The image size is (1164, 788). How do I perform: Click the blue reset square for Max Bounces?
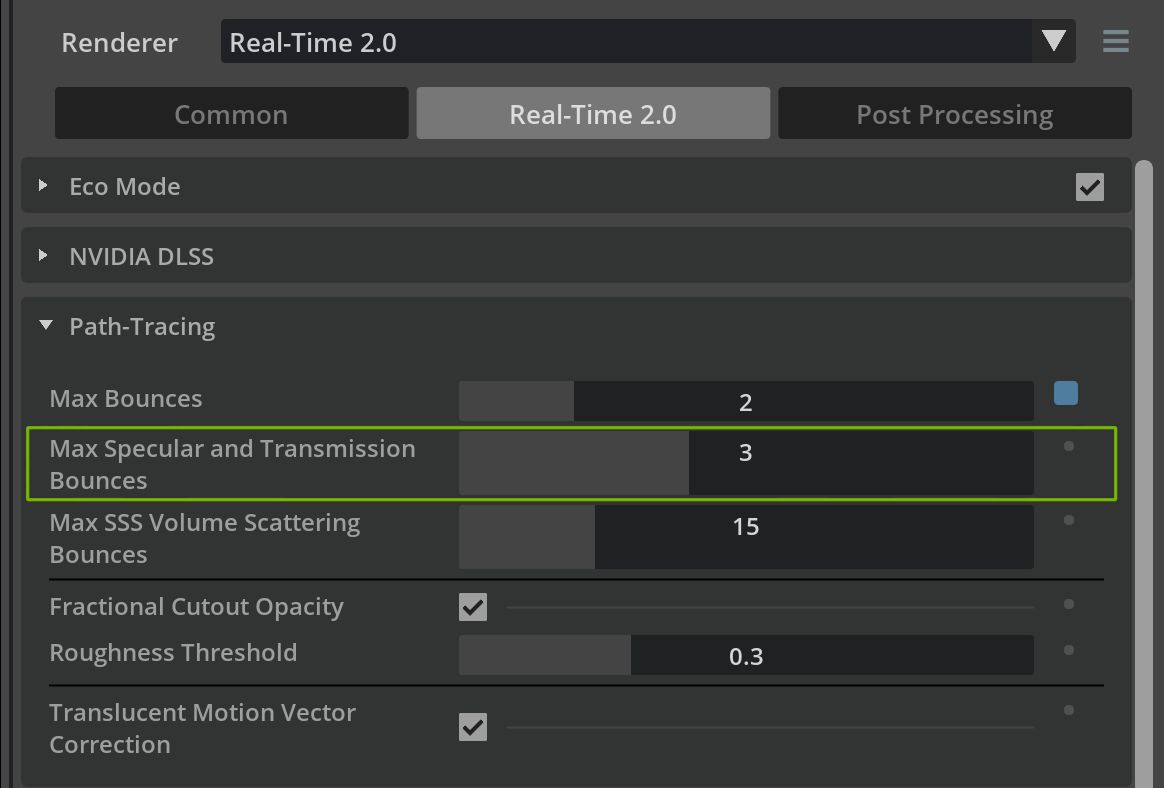1066,393
